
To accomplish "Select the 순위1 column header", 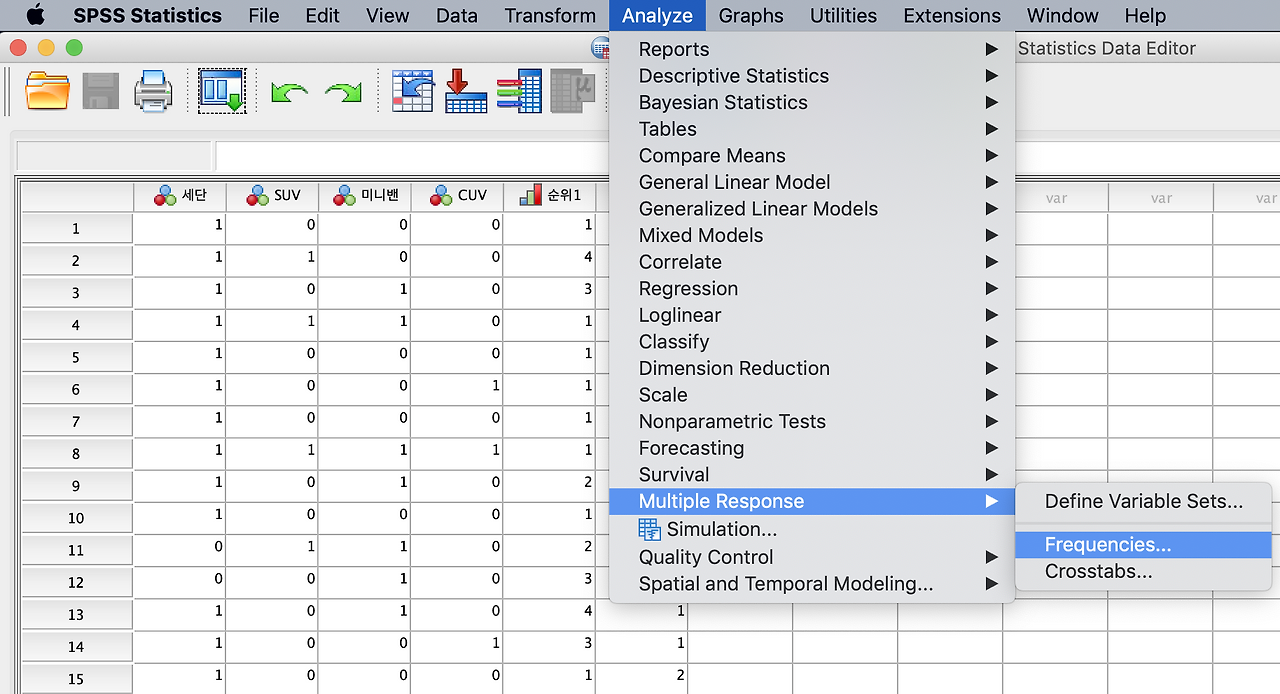I will [x=549, y=197].
